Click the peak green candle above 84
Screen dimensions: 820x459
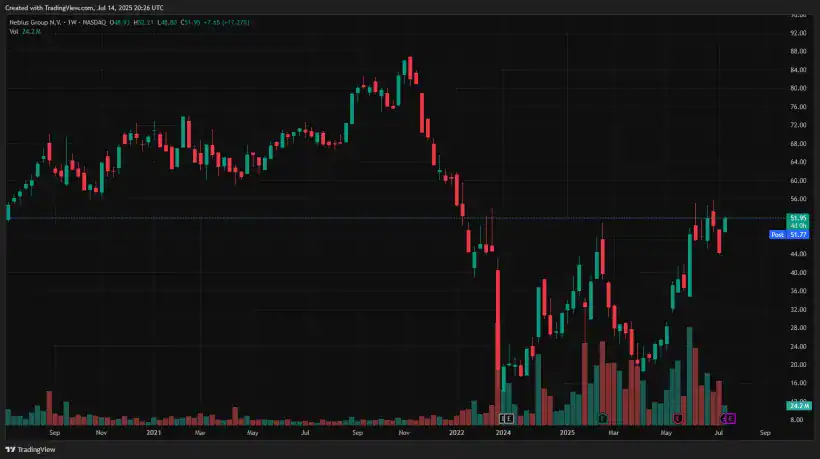[x=405, y=68]
